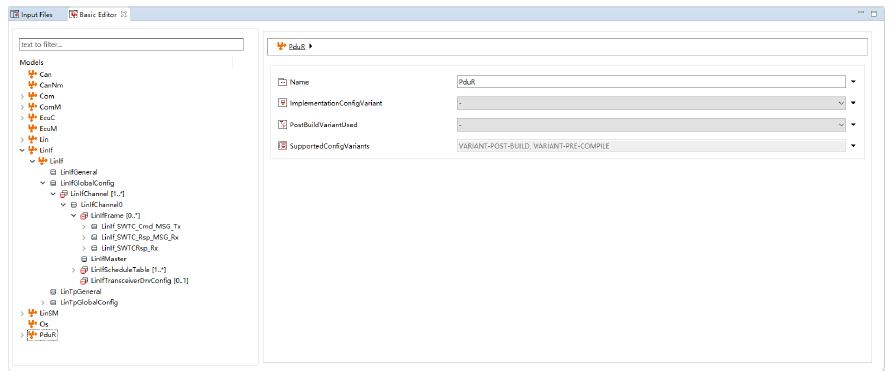Image resolution: width=896 pixels, height=373 pixels.
Task: Expand LinIf_SWTC_Cmd_MSG_Tx frame node
Action: (84, 226)
